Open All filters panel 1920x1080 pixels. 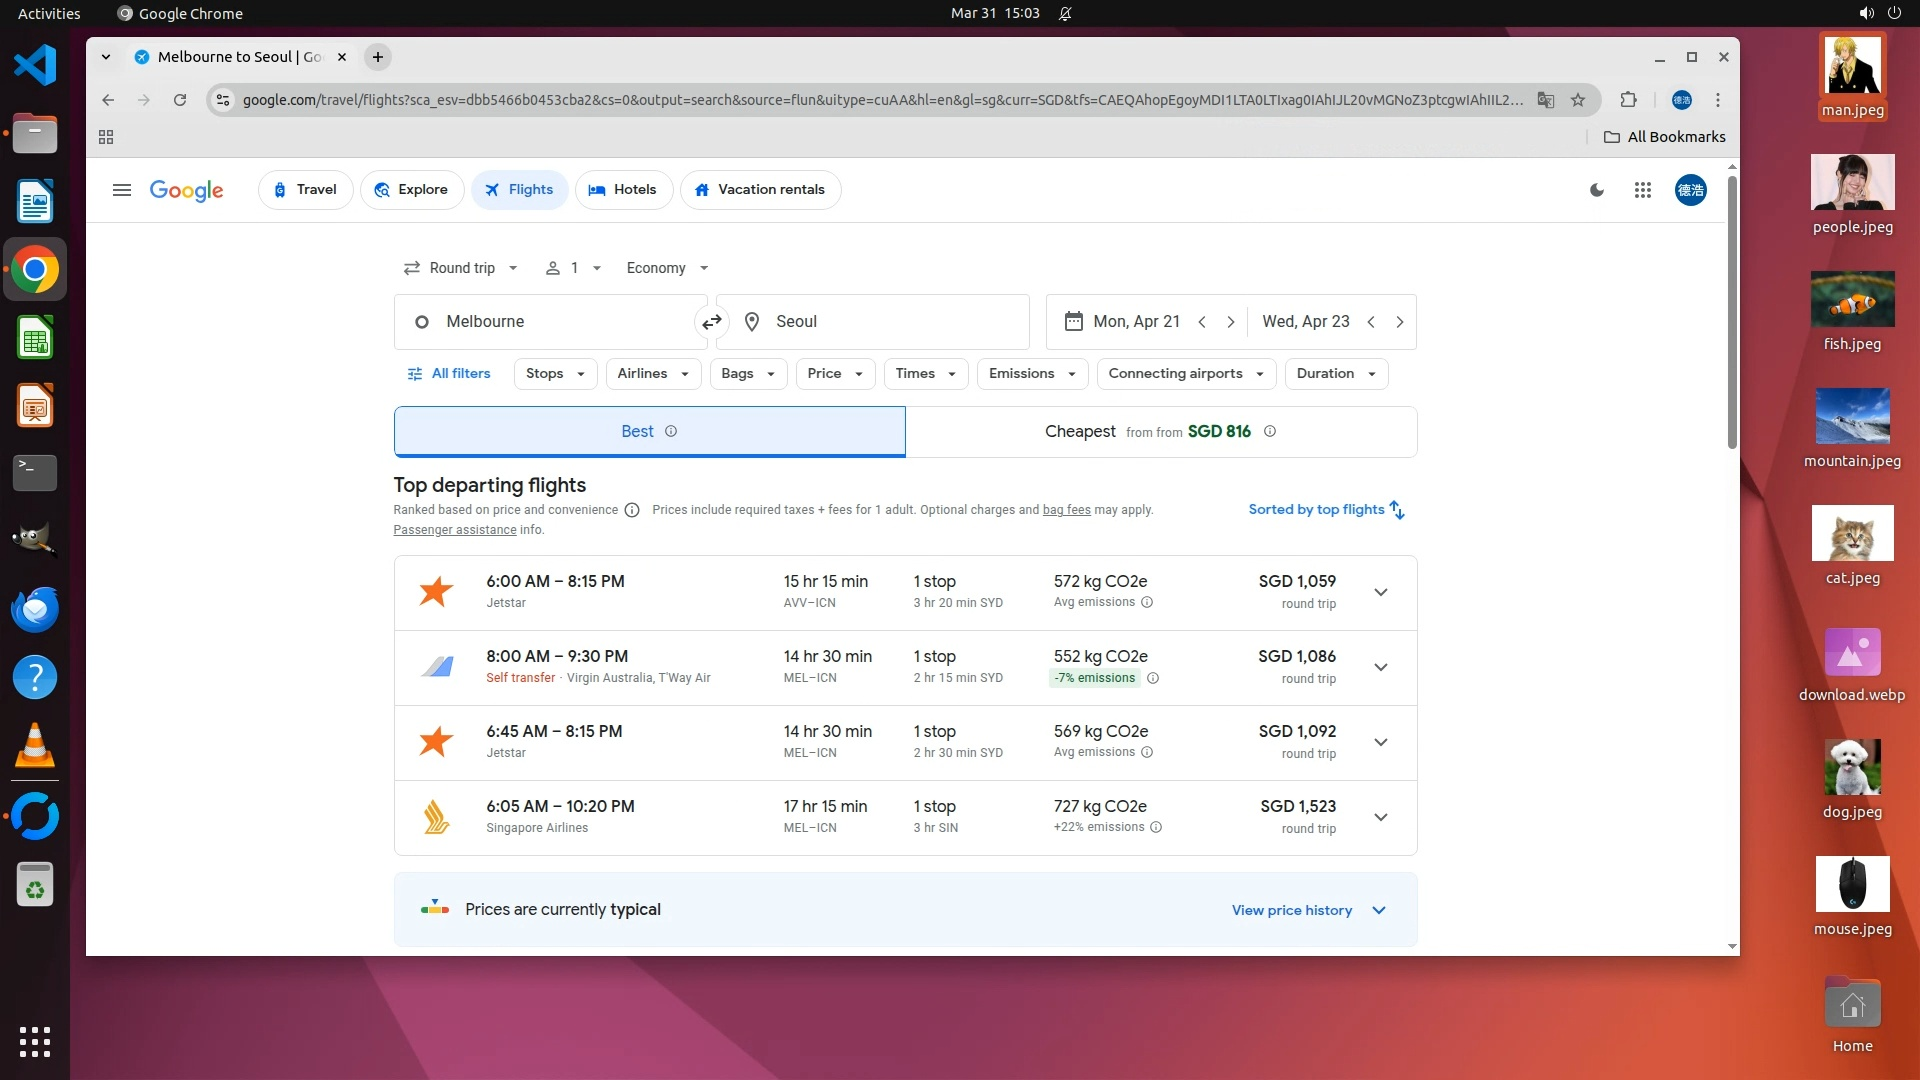[x=448, y=374]
